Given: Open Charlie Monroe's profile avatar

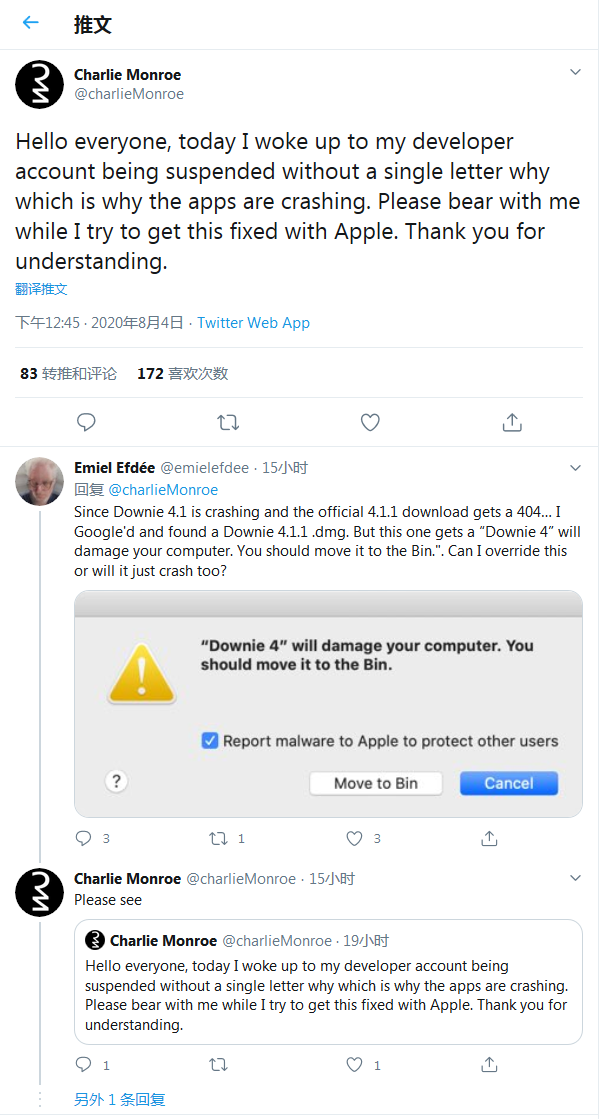Looking at the screenshot, I should (x=39, y=84).
